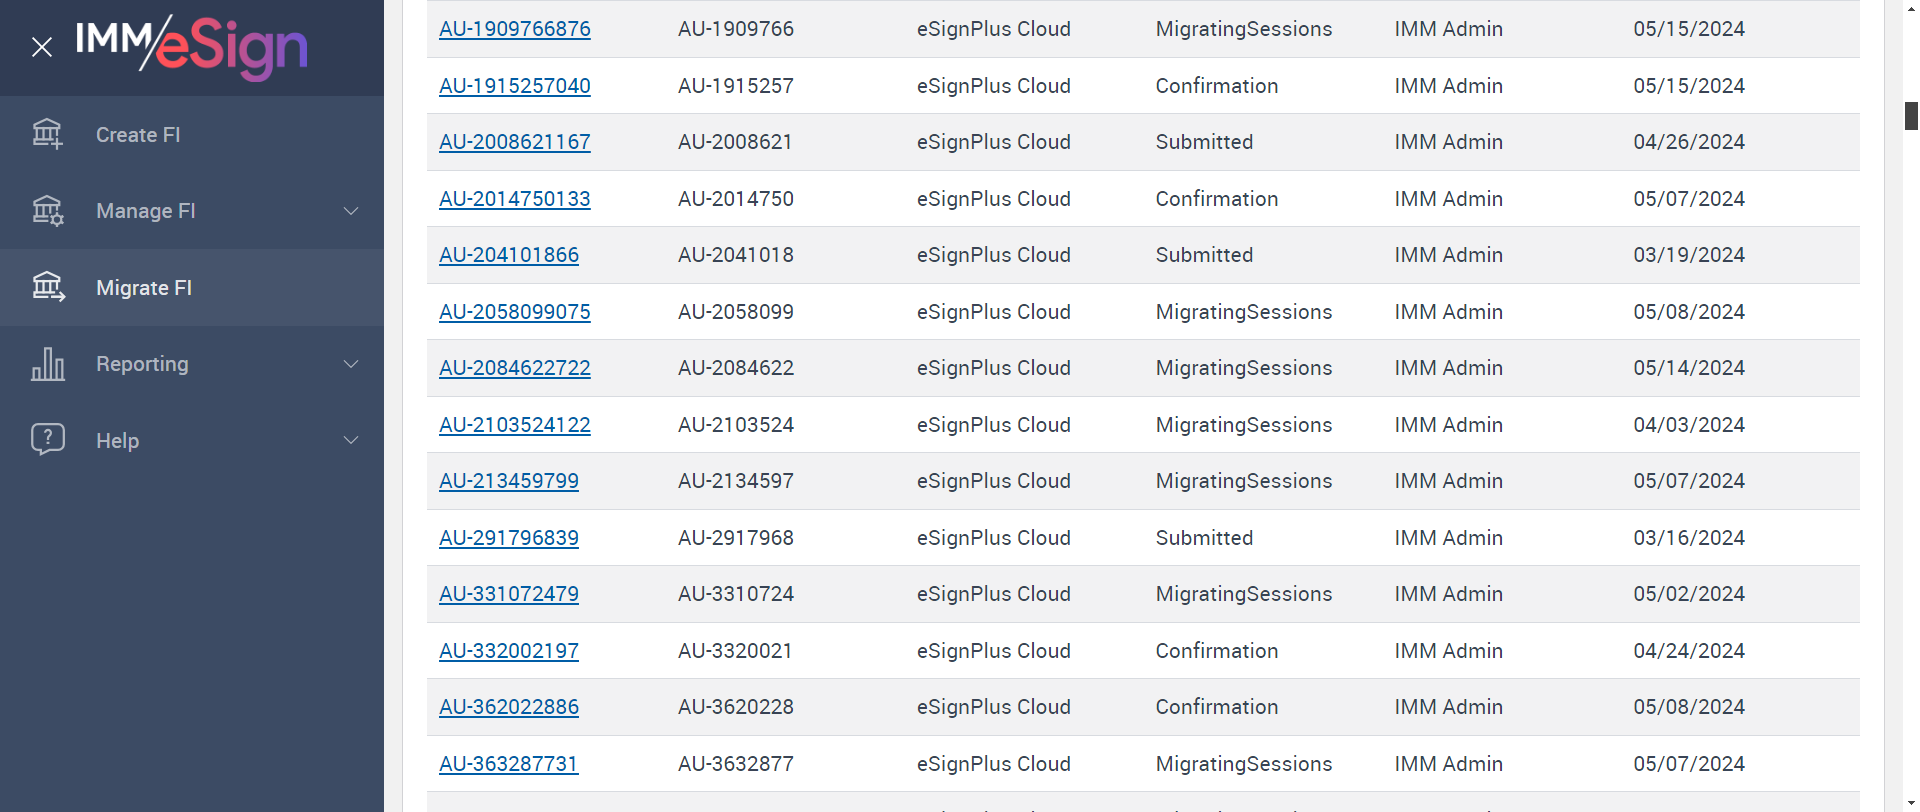Select Create FI in the sidebar
The height and width of the screenshot is (812, 1920).
[138, 135]
